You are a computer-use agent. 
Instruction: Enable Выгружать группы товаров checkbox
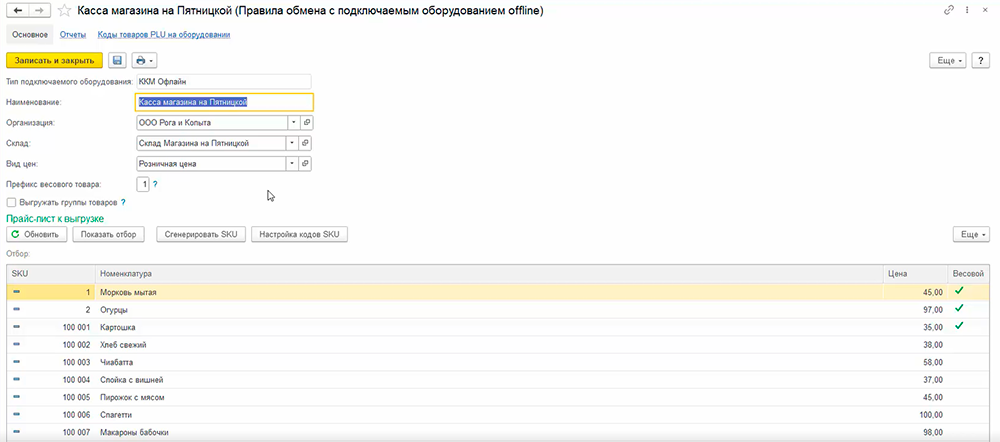11,202
